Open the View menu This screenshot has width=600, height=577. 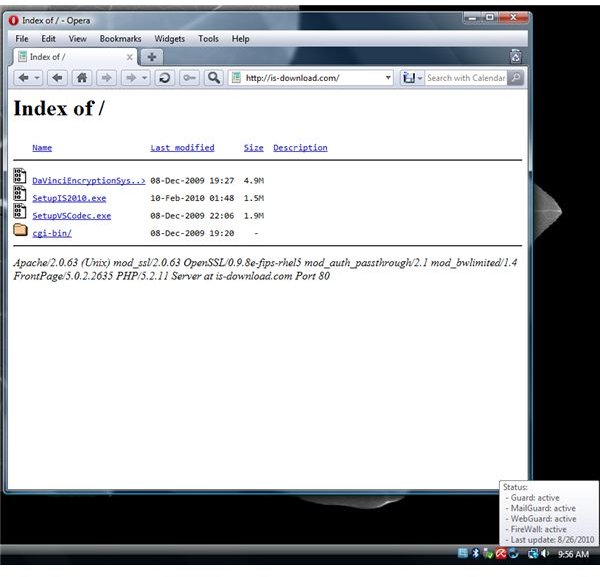tap(78, 39)
